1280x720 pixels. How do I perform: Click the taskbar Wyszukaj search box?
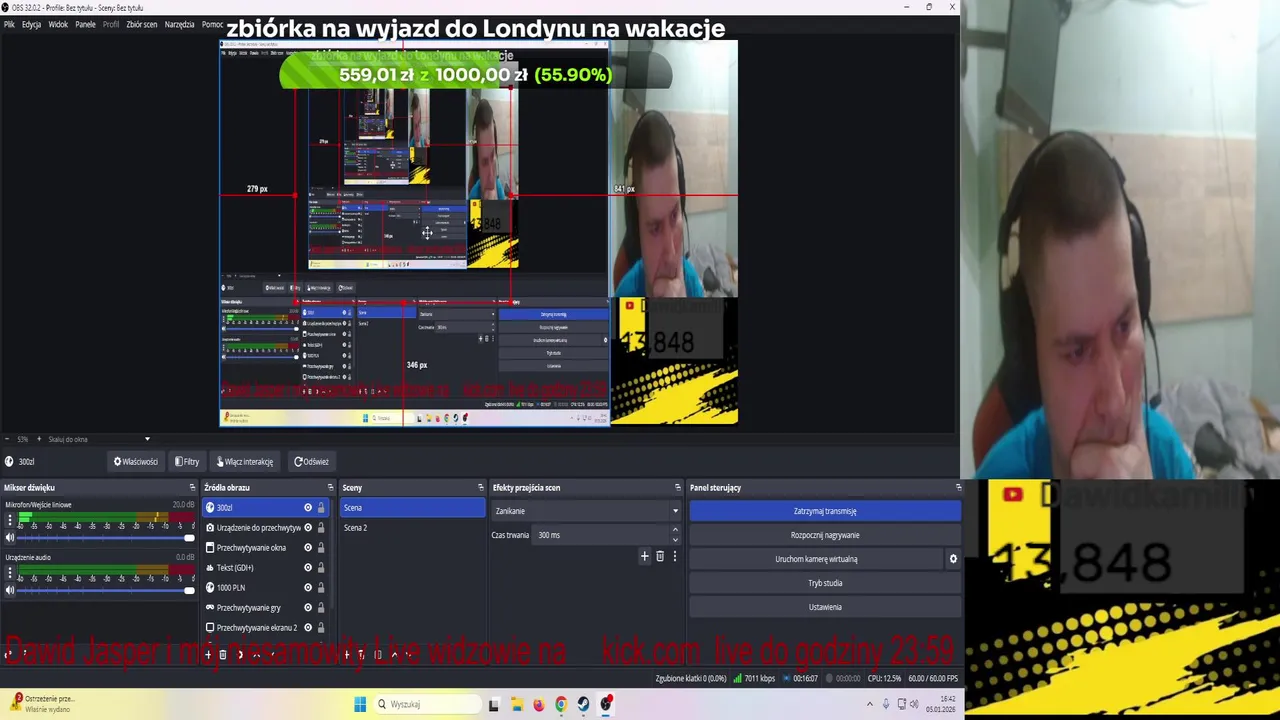coord(427,704)
